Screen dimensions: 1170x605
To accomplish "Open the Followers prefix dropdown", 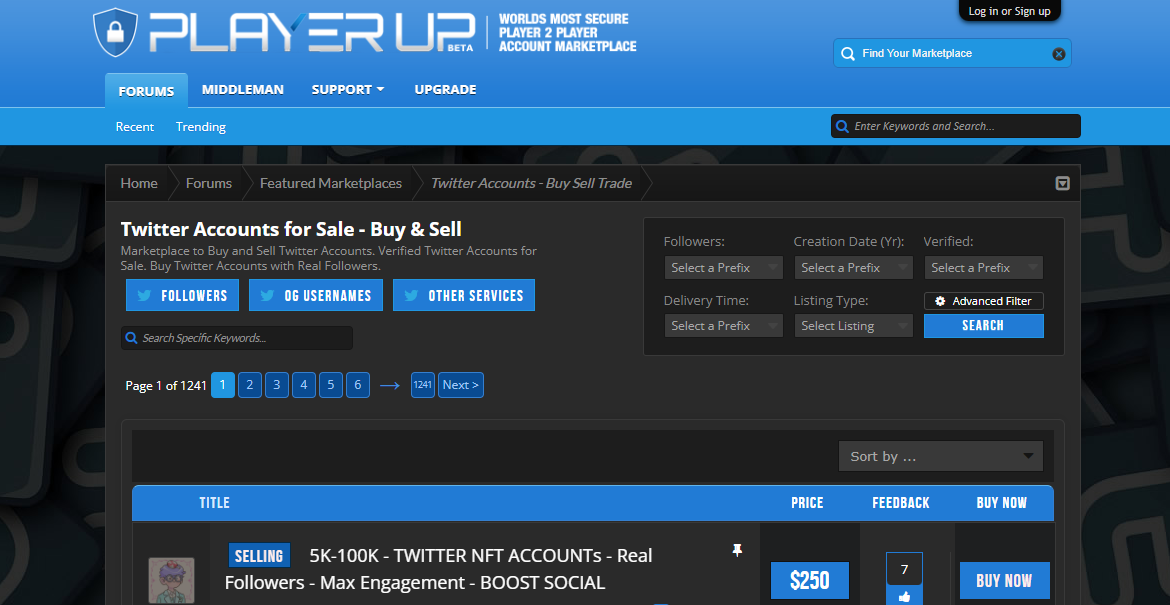I will (x=724, y=268).
